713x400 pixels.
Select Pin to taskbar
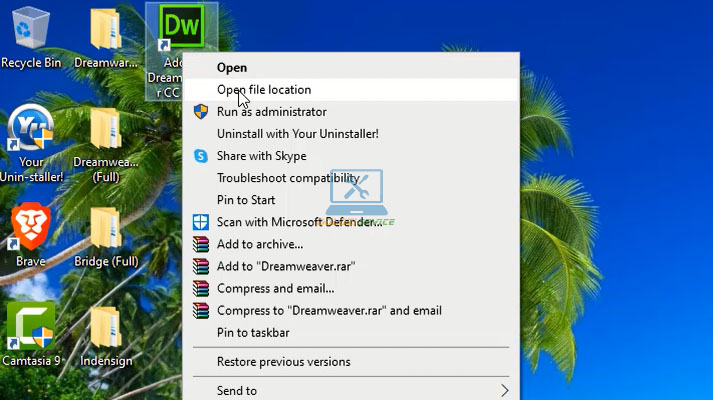point(253,332)
